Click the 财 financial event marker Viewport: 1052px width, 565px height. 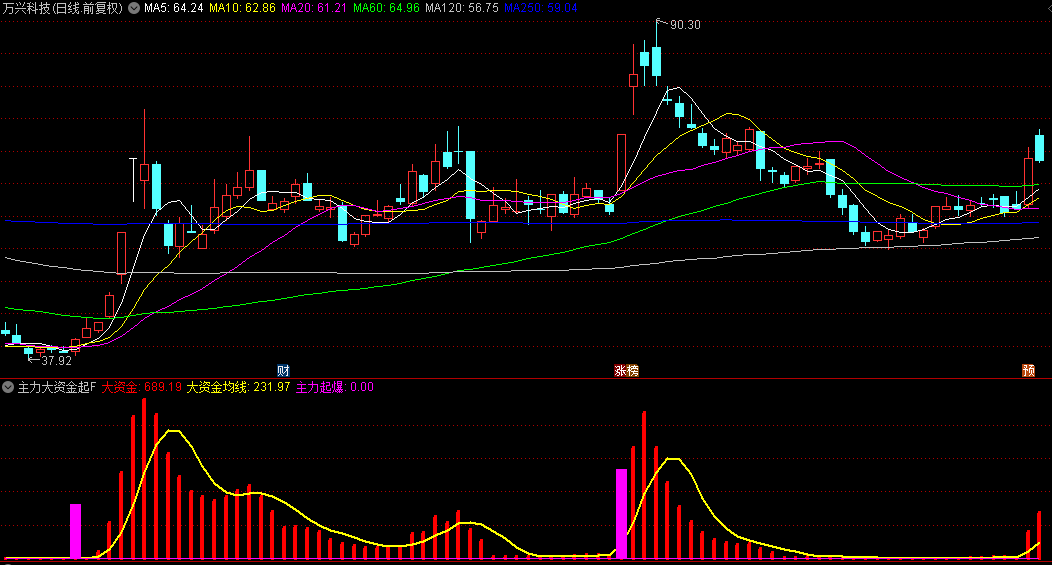point(283,370)
